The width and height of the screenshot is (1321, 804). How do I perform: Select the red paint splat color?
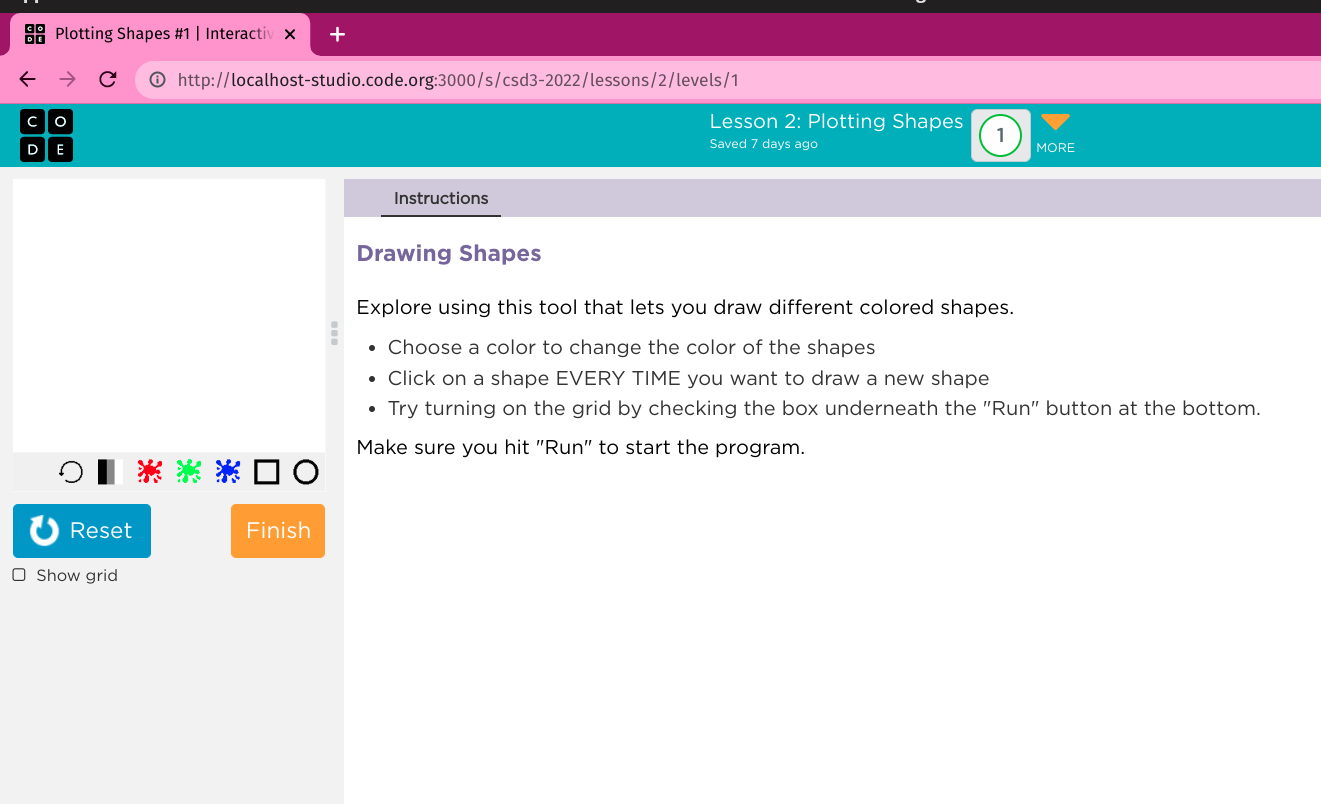coord(149,471)
